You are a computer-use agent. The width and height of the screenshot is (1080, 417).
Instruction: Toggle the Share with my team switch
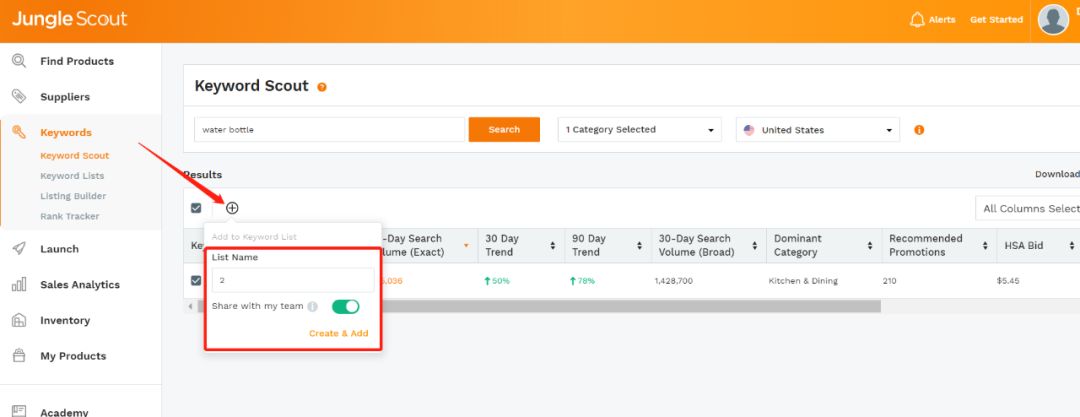click(345, 307)
